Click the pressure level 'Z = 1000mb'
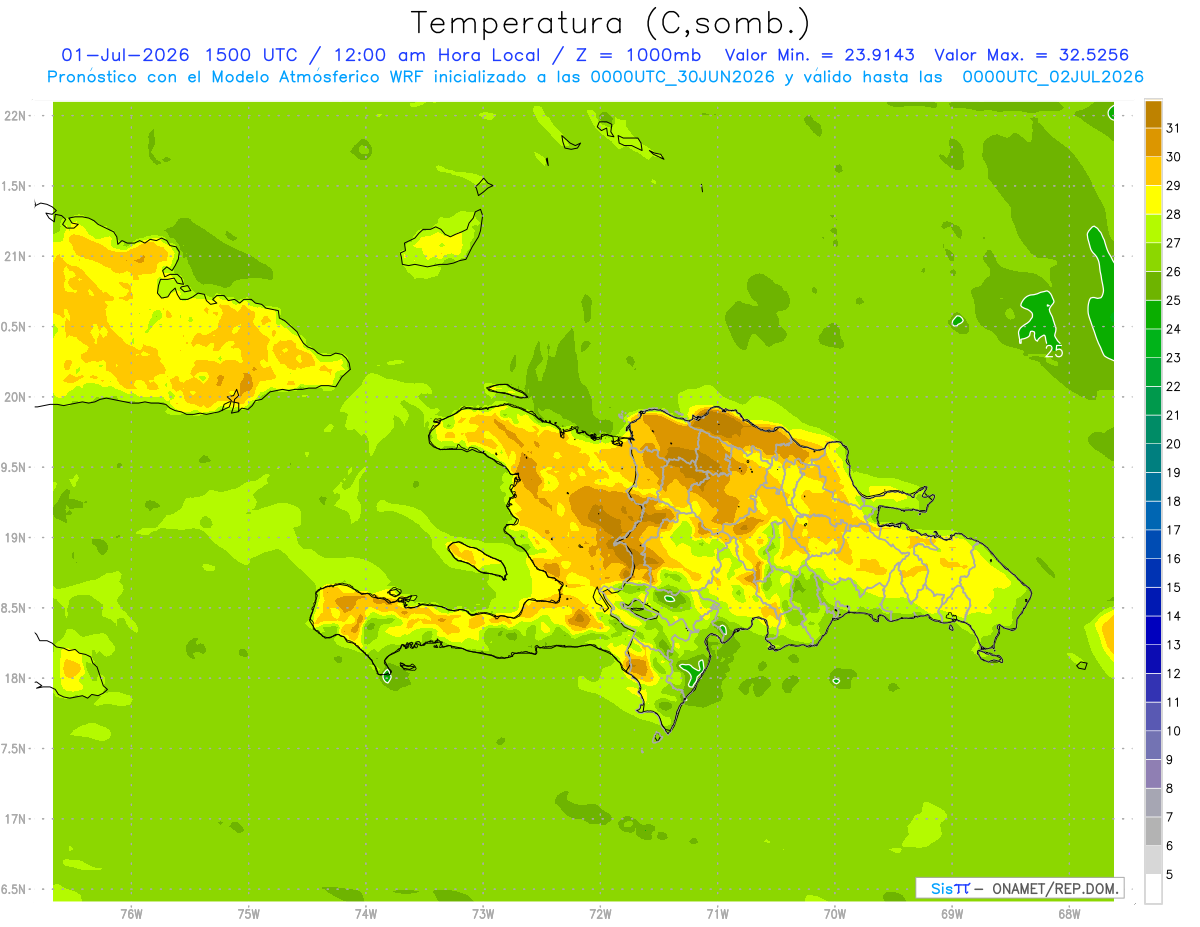 click(638, 56)
